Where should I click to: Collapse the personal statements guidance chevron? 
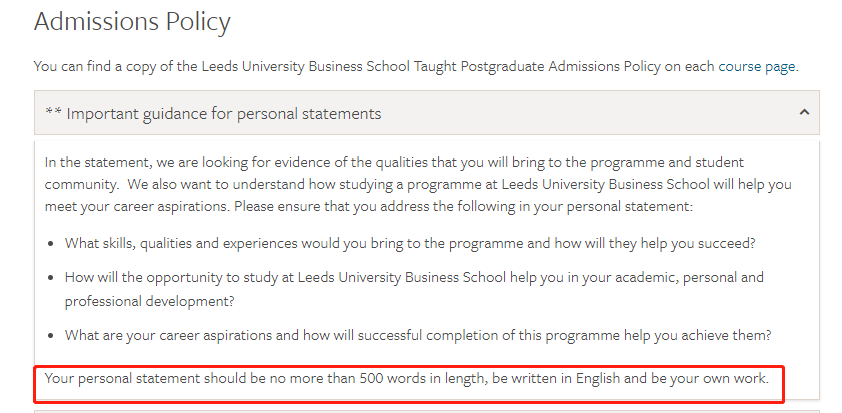point(804,112)
